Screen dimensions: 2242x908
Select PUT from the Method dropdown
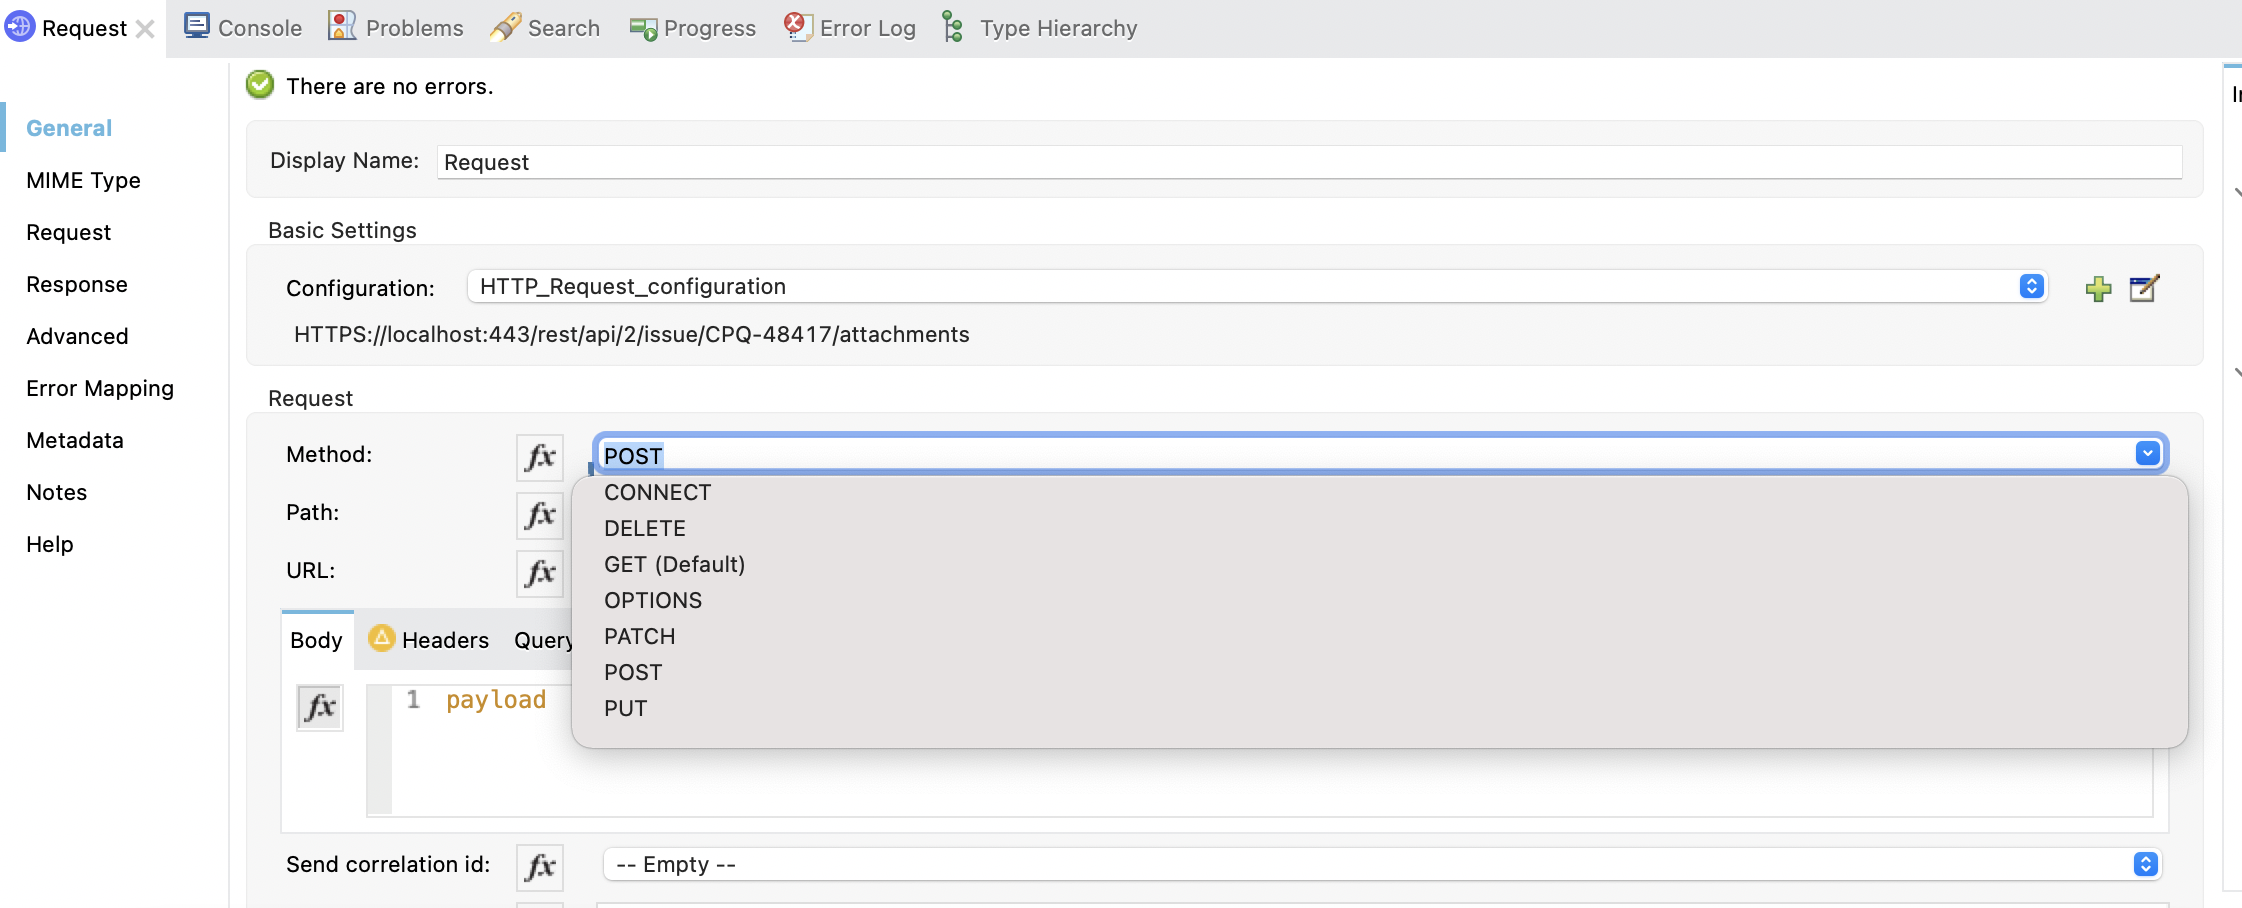625,708
